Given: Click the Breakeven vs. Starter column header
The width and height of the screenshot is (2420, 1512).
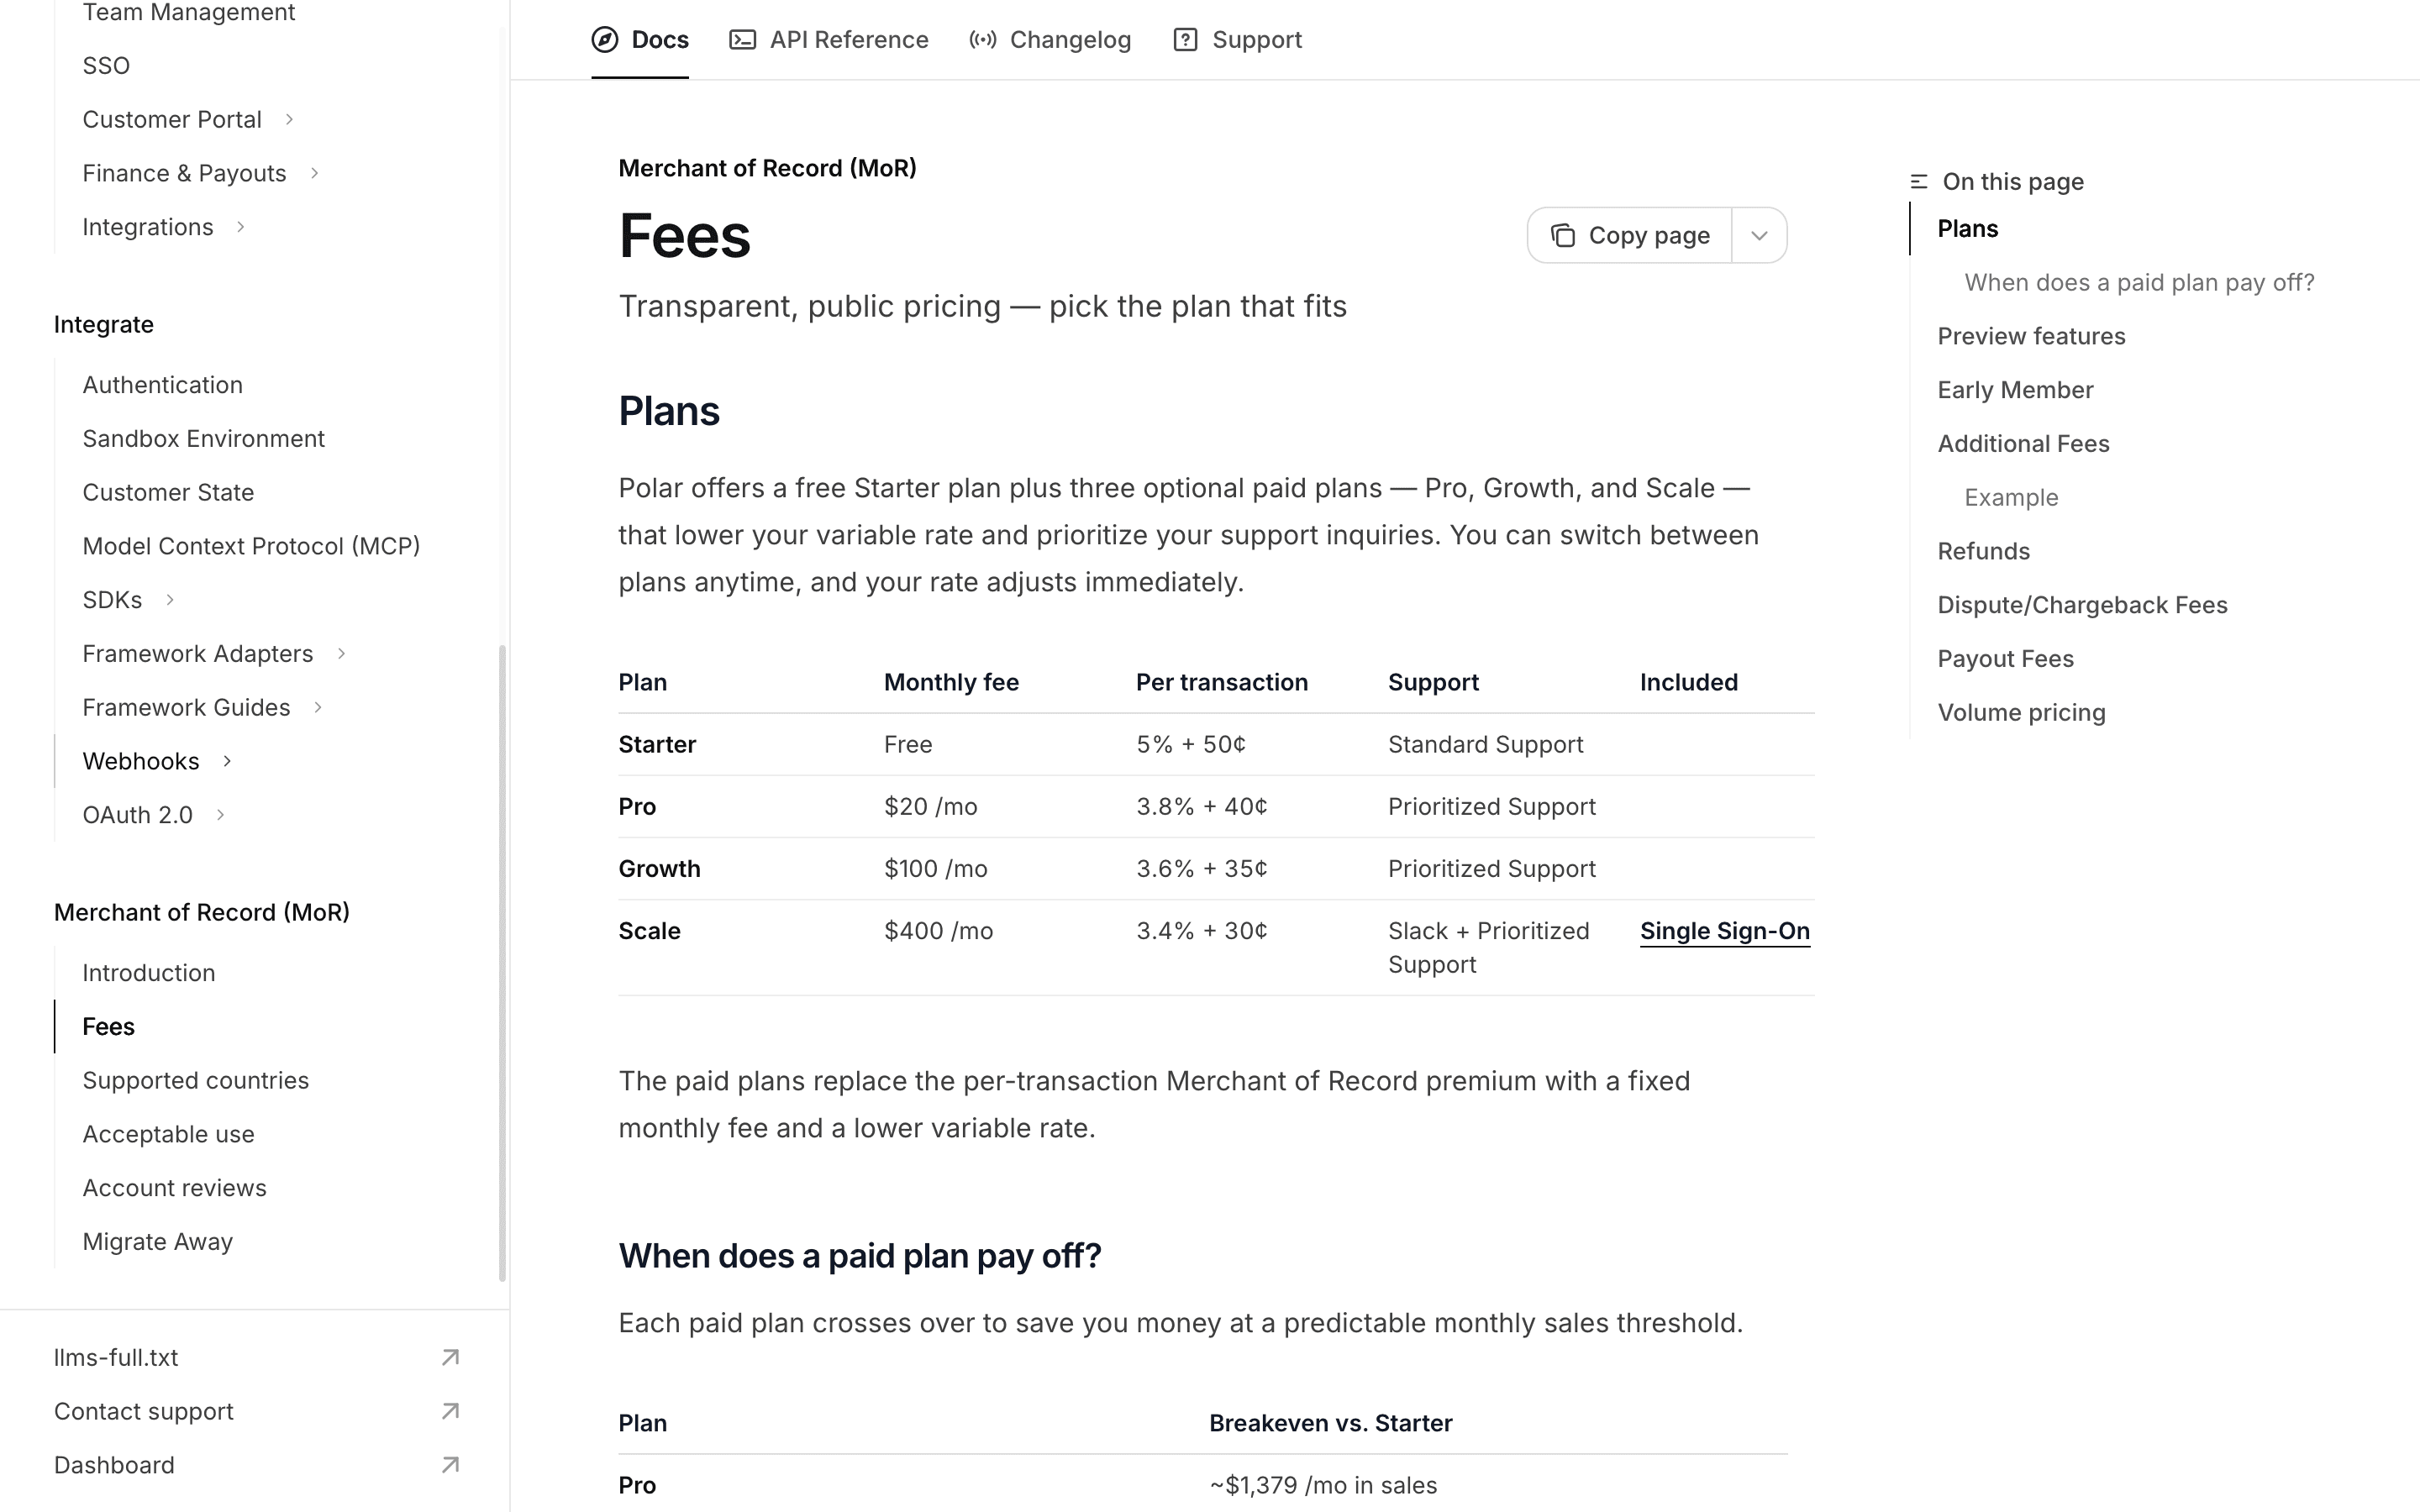Looking at the screenshot, I should click(1330, 1424).
